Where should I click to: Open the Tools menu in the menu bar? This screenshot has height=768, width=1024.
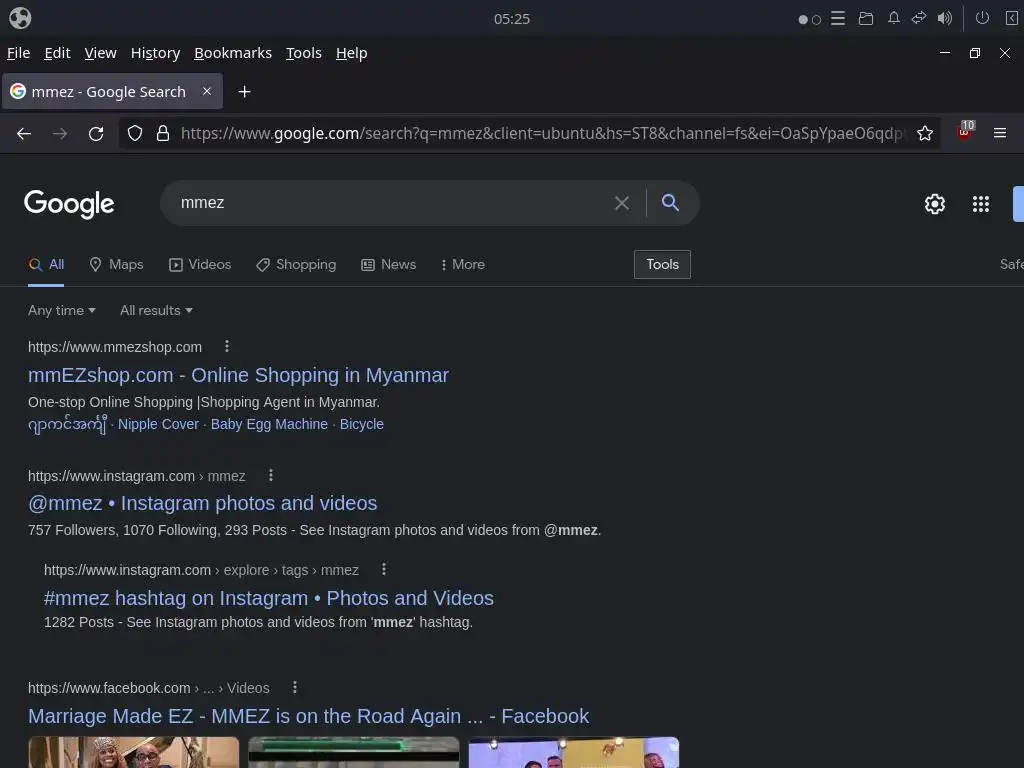(304, 53)
